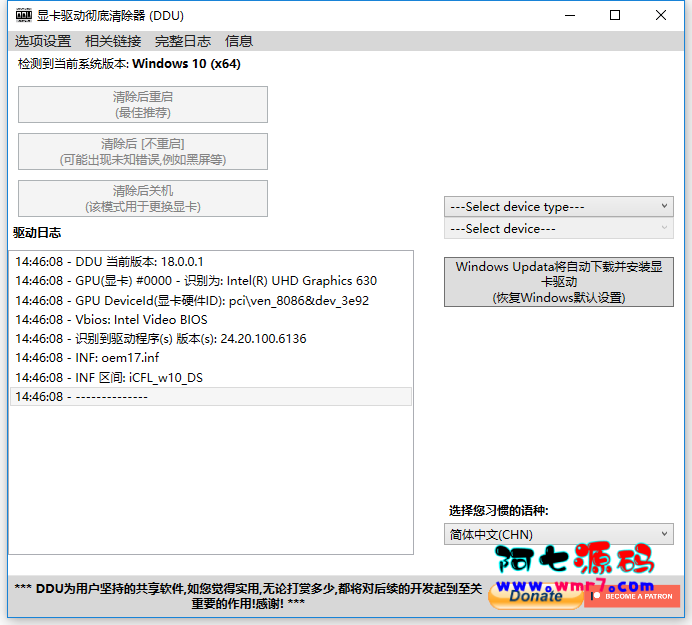Click the yellow Donate button

pyautogui.click(x=536, y=596)
